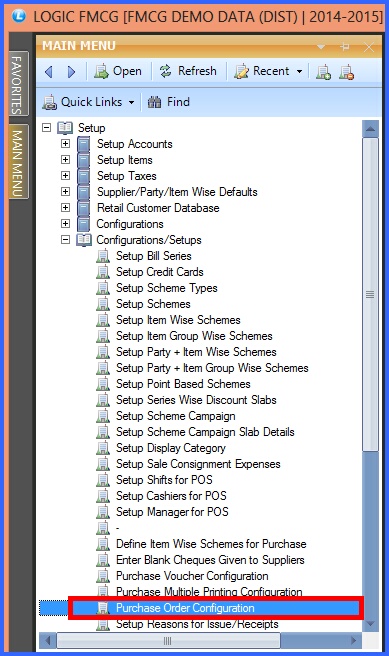Open the Main Menu panel options arrow
The height and width of the screenshot is (656, 389).
coord(321,46)
